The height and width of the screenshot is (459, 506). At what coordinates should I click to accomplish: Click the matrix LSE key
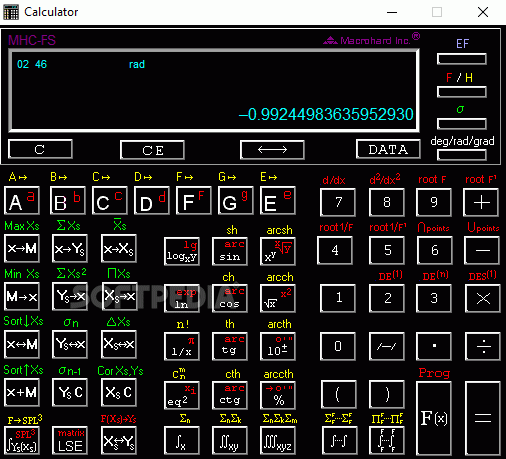tap(70, 440)
